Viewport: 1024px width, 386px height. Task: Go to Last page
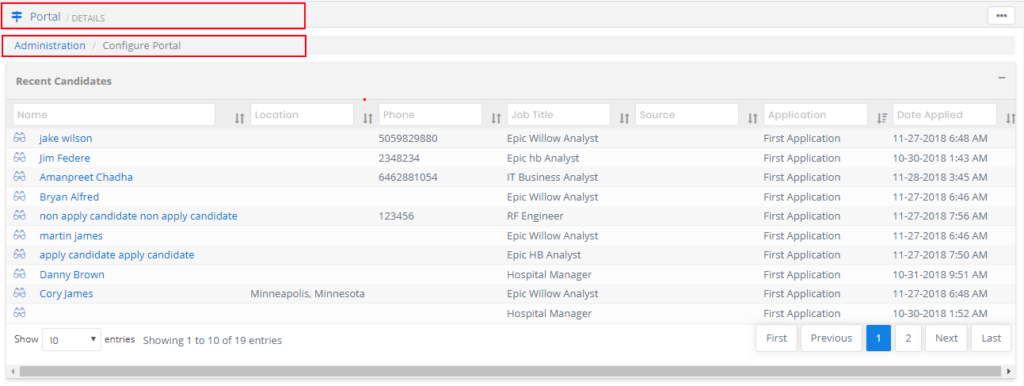pyautogui.click(x=991, y=338)
